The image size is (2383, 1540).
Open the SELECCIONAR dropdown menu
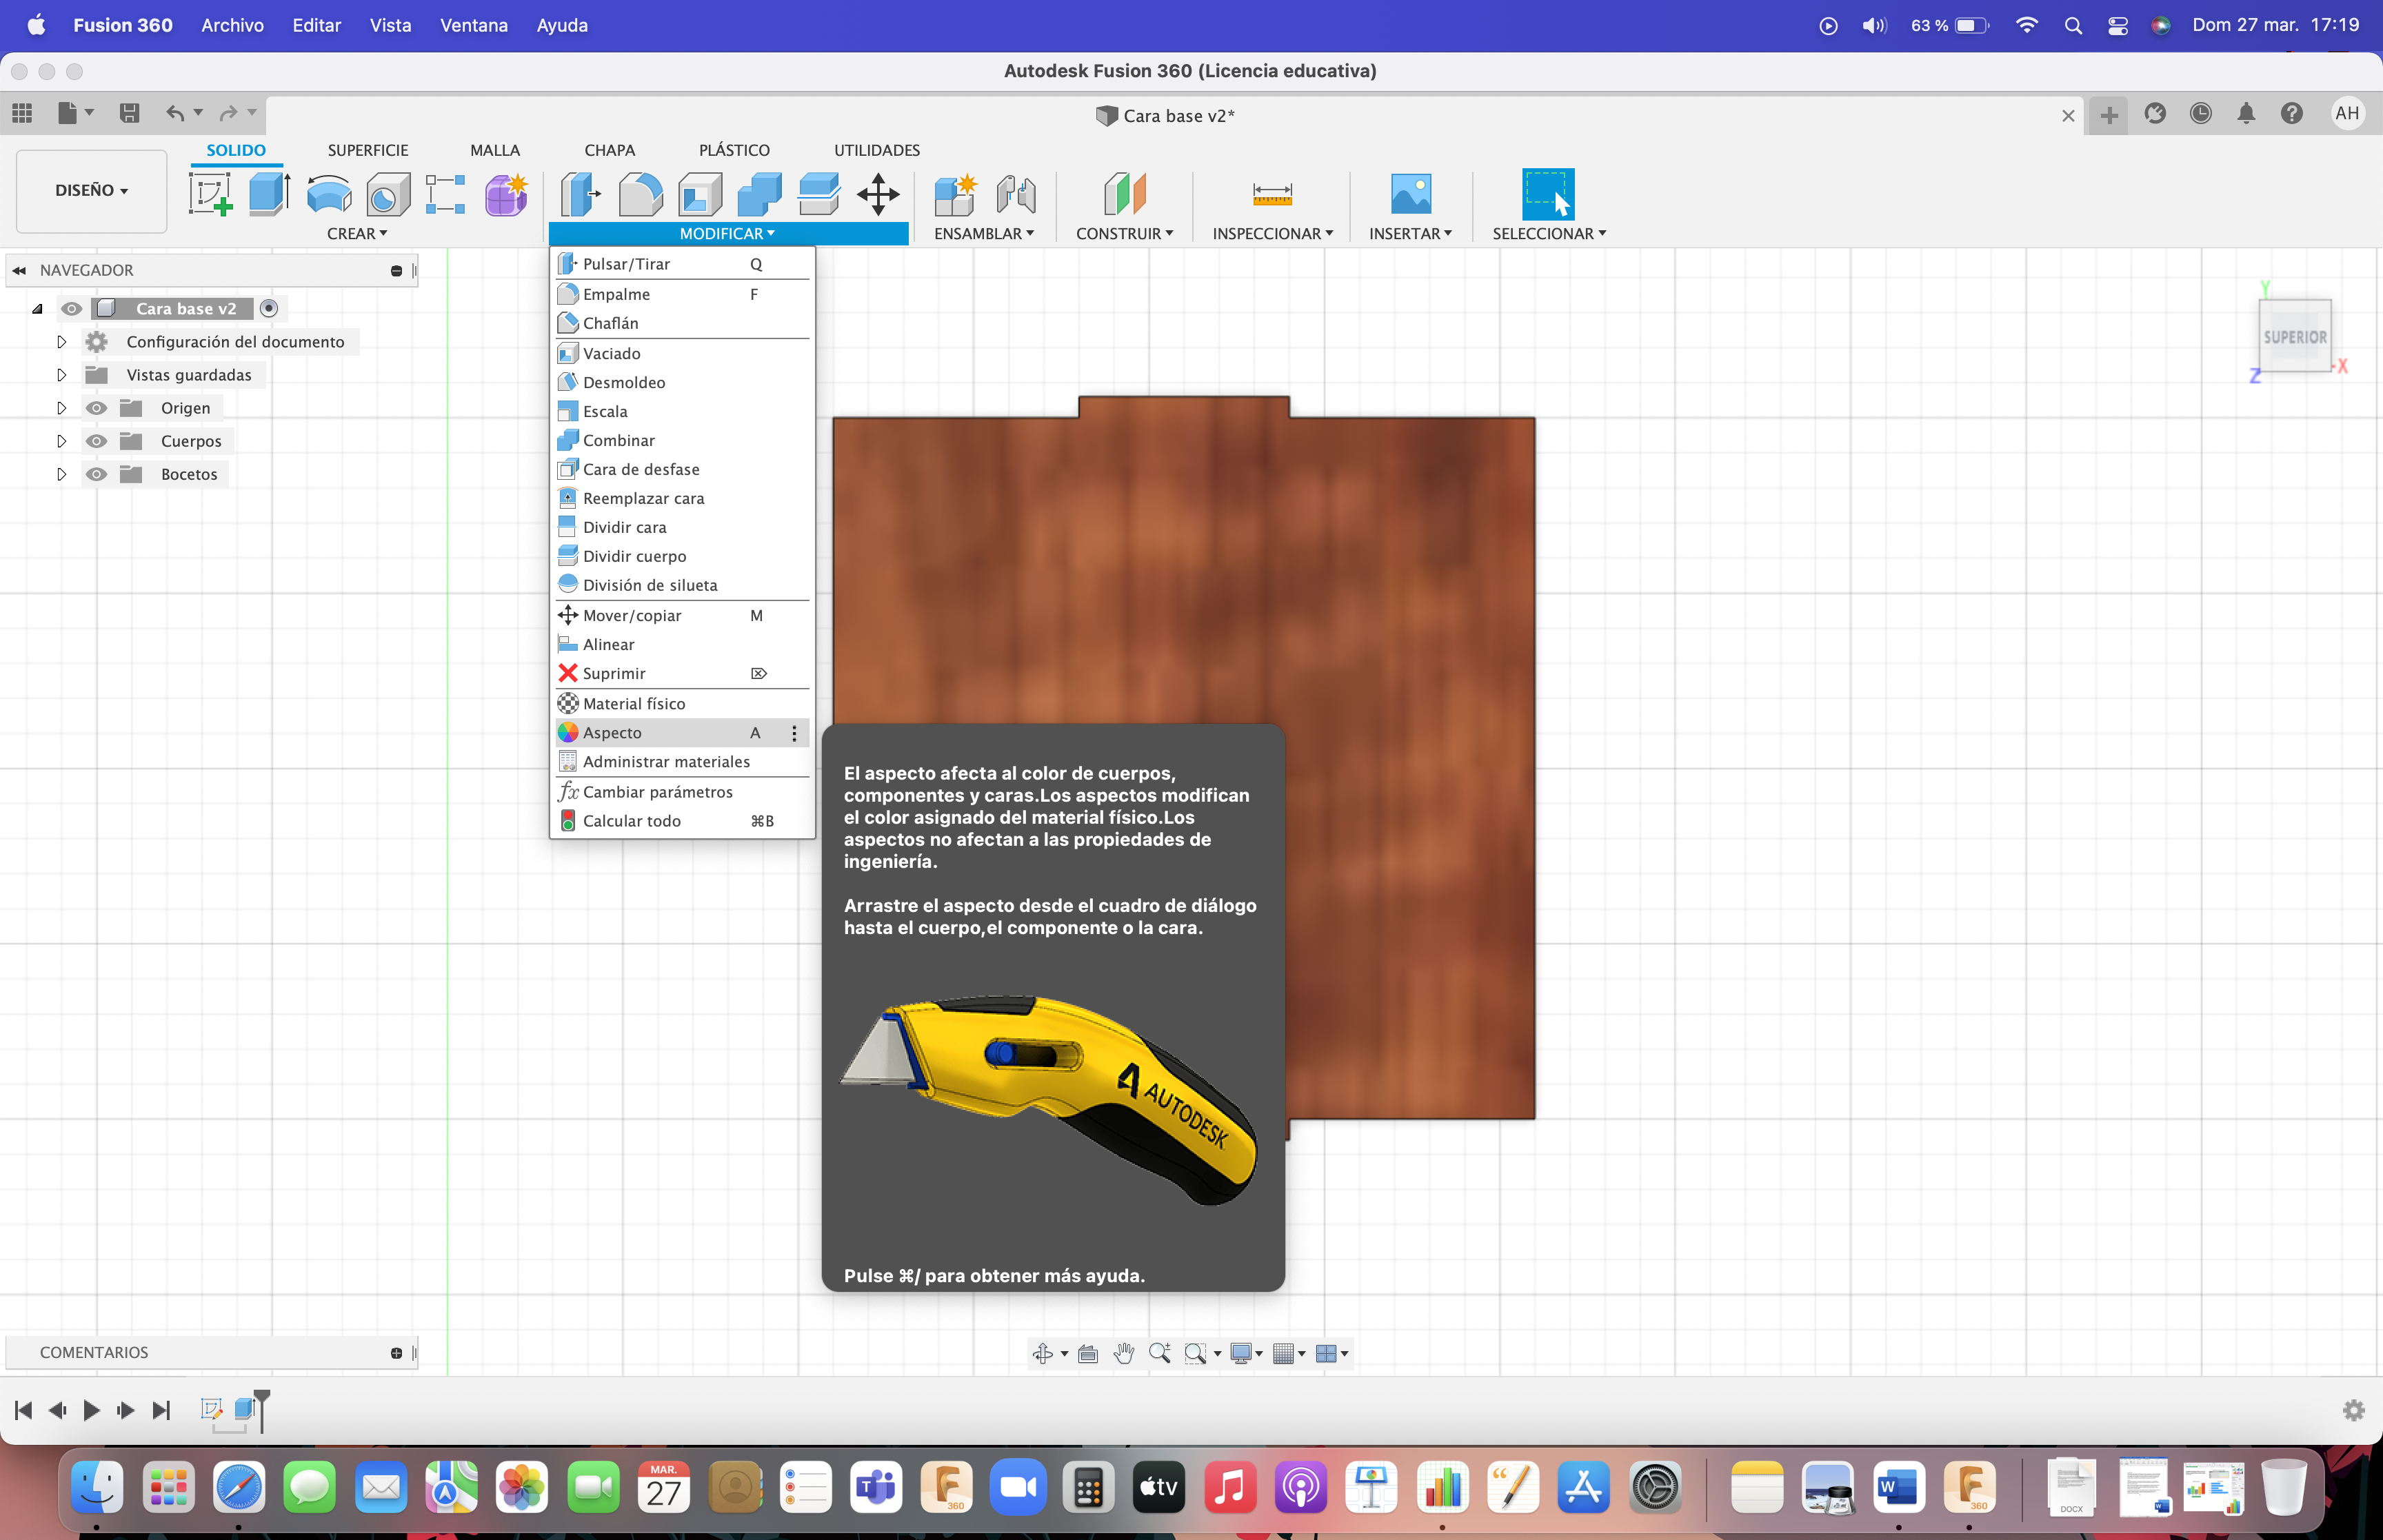tap(1549, 233)
